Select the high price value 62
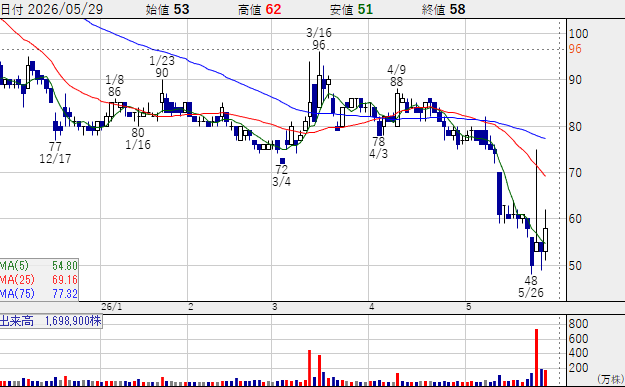This screenshot has width=625, height=387. click(x=273, y=9)
